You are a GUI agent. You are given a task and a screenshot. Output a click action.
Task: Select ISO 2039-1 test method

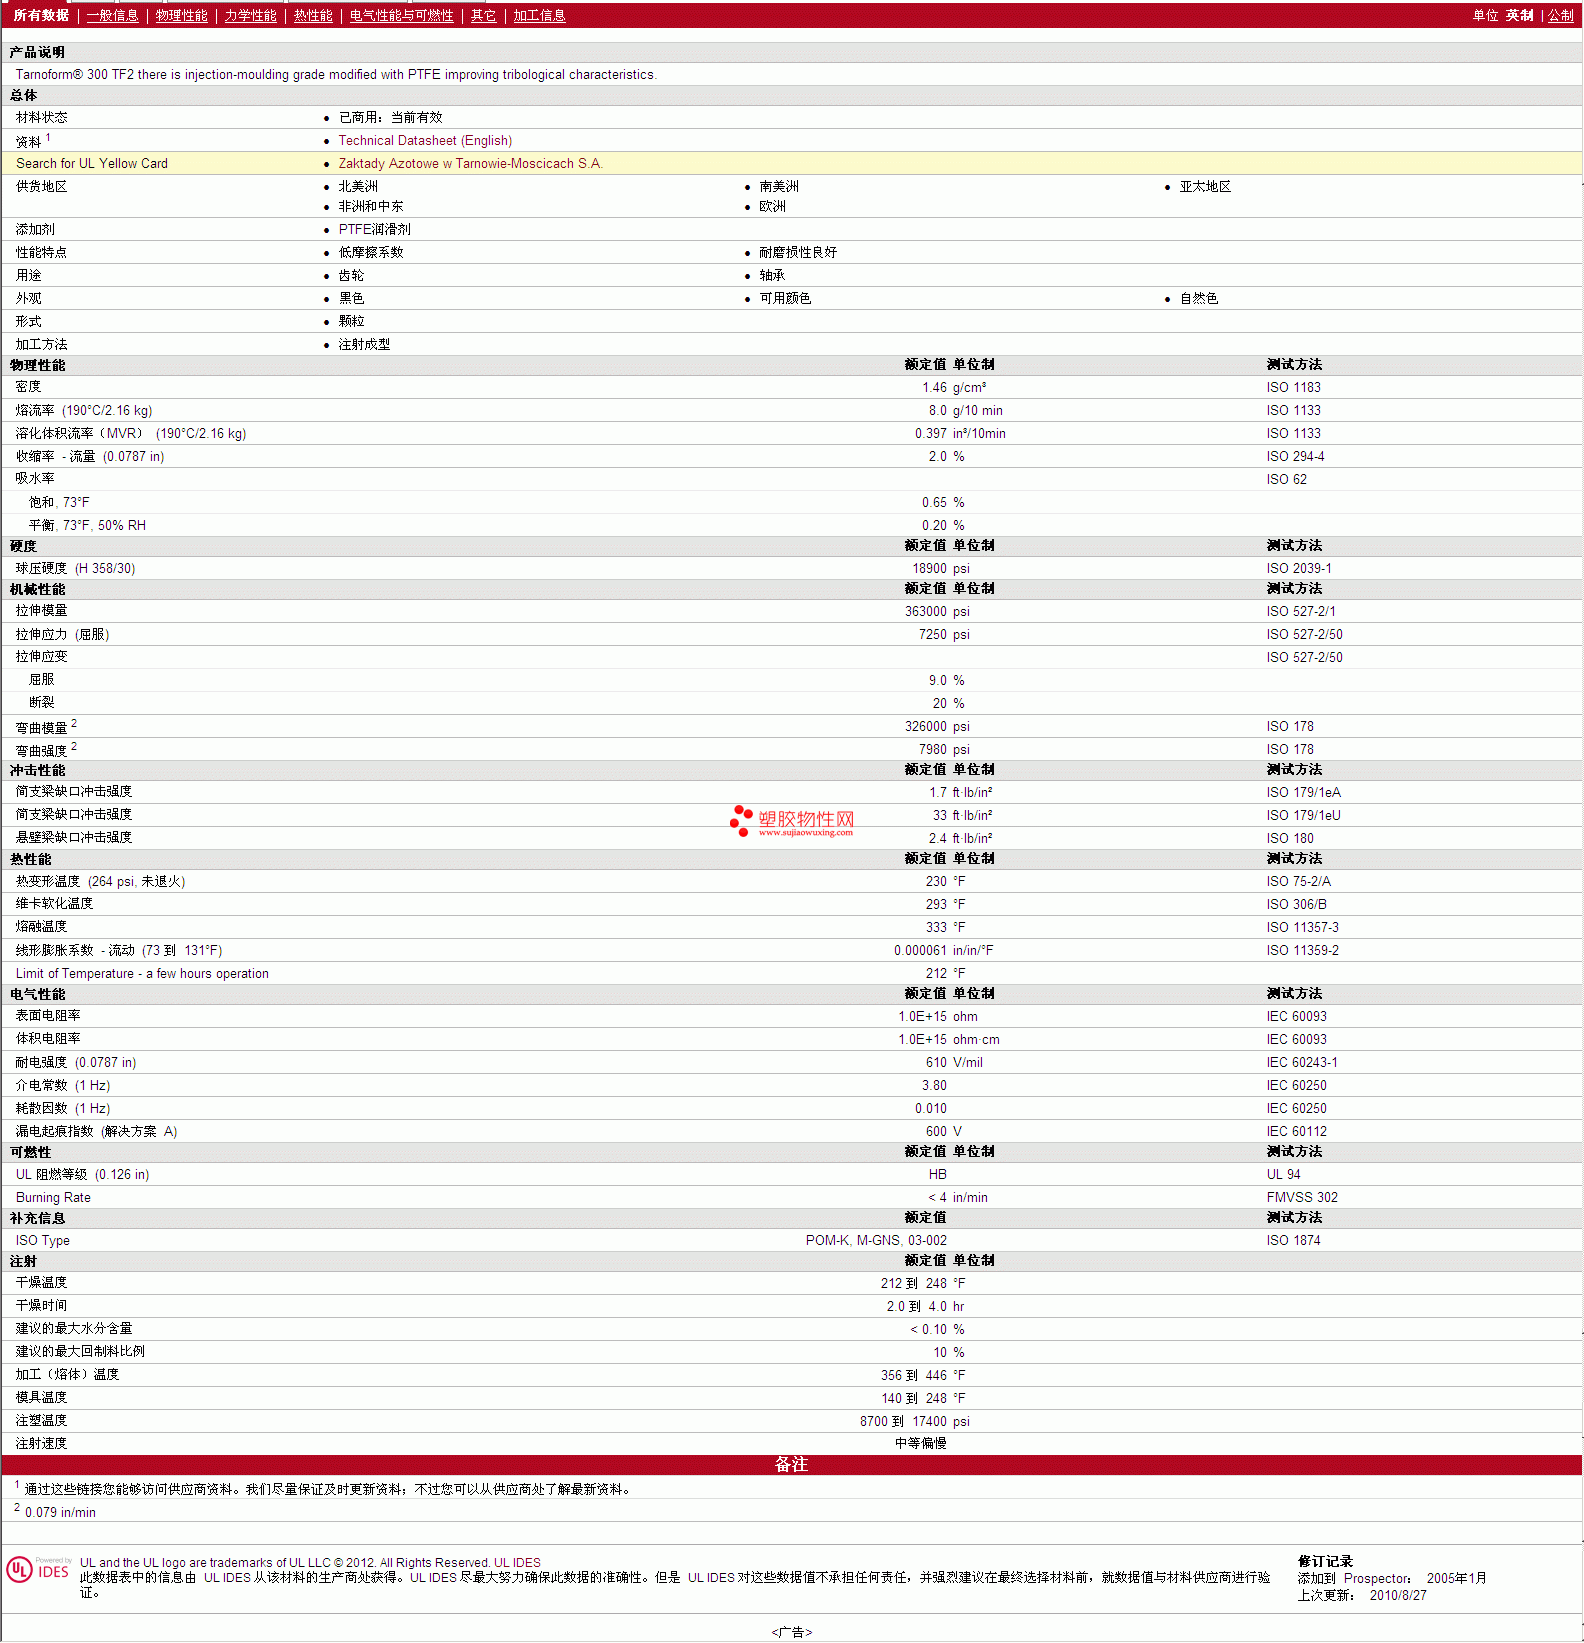pos(1299,569)
